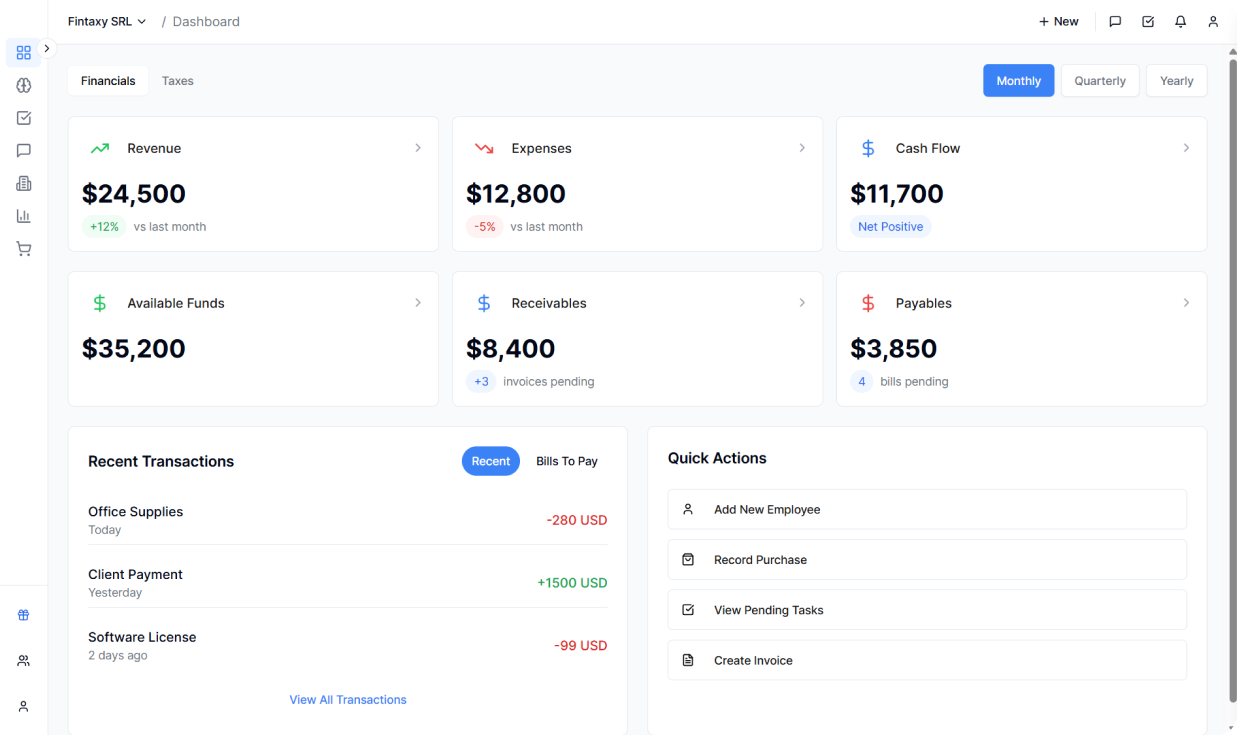1237x735 pixels.
Task: Select the Yearly period view
Action: [1176, 81]
